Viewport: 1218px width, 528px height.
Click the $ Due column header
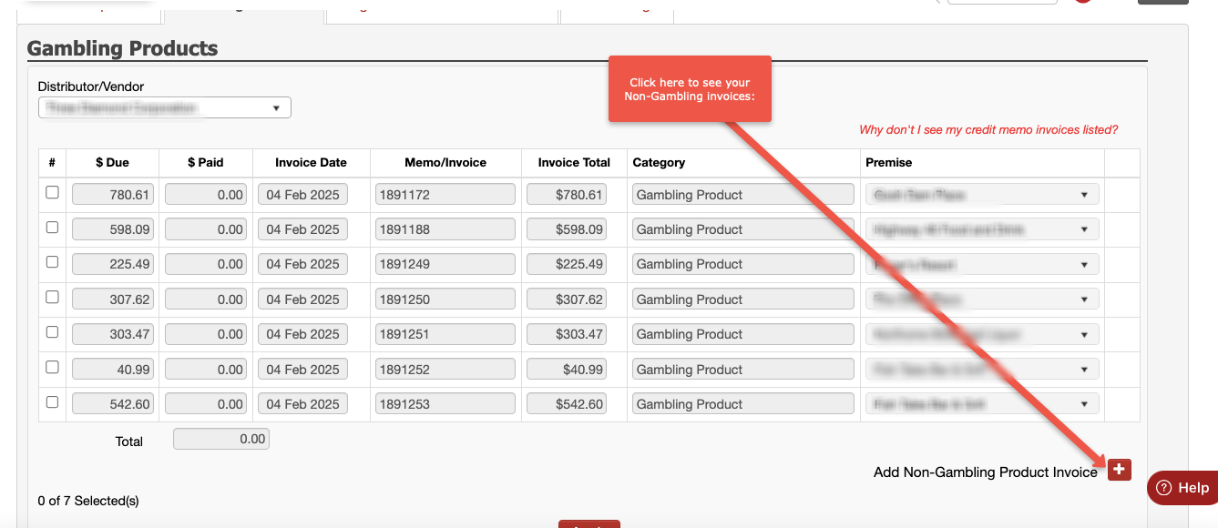[113, 162]
